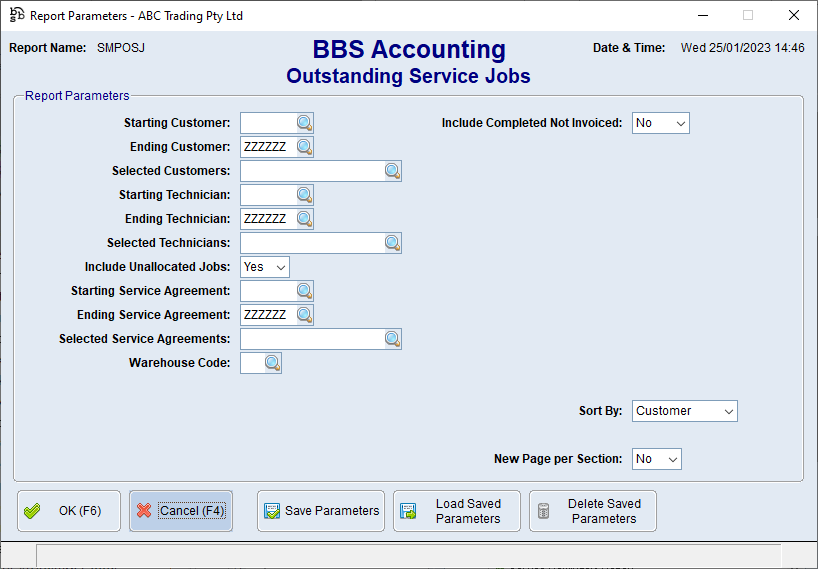Click into Ending Technician field
This screenshot has height=569, width=818.
pyautogui.click(x=269, y=219)
